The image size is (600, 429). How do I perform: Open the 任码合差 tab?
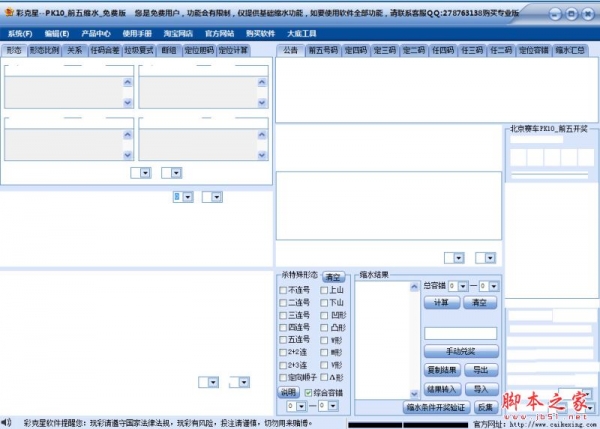click(x=105, y=50)
